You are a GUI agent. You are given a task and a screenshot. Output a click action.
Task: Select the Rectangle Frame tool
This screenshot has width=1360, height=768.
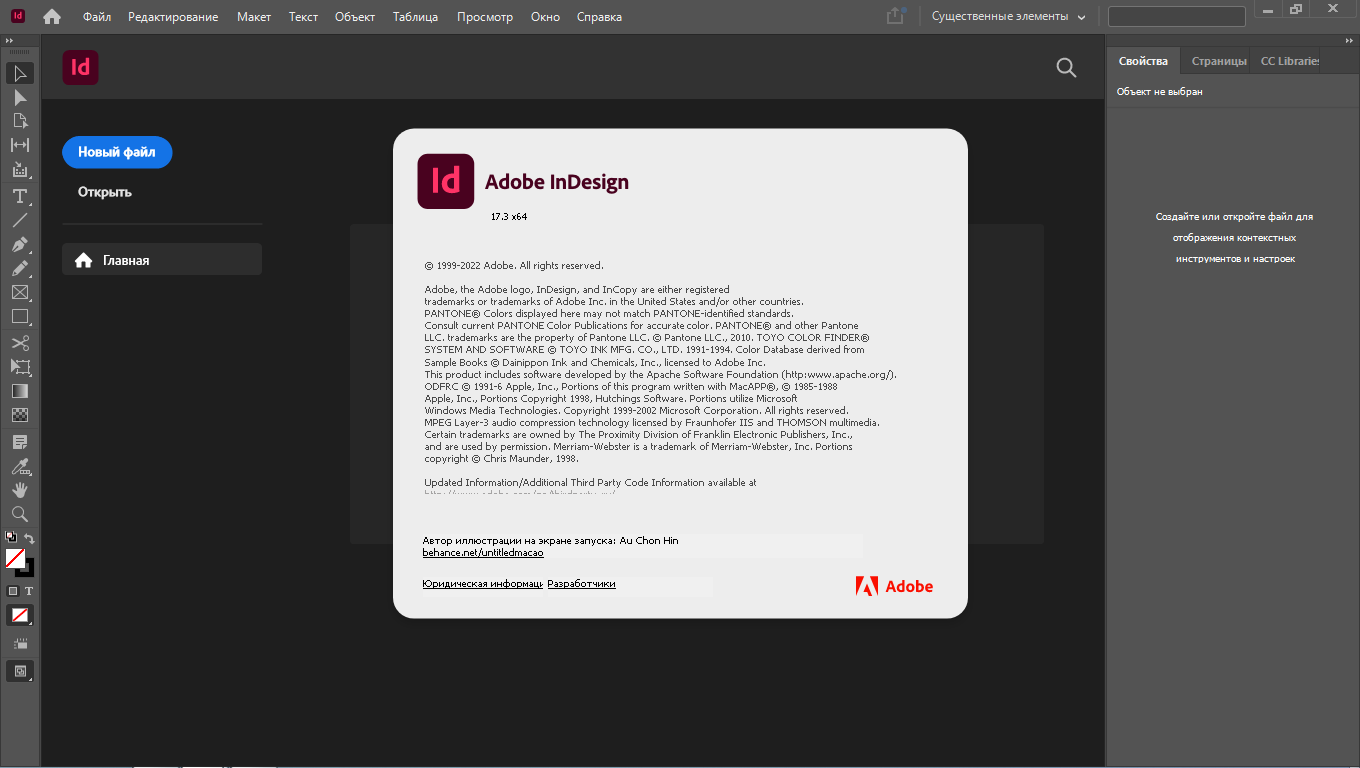(x=19, y=293)
